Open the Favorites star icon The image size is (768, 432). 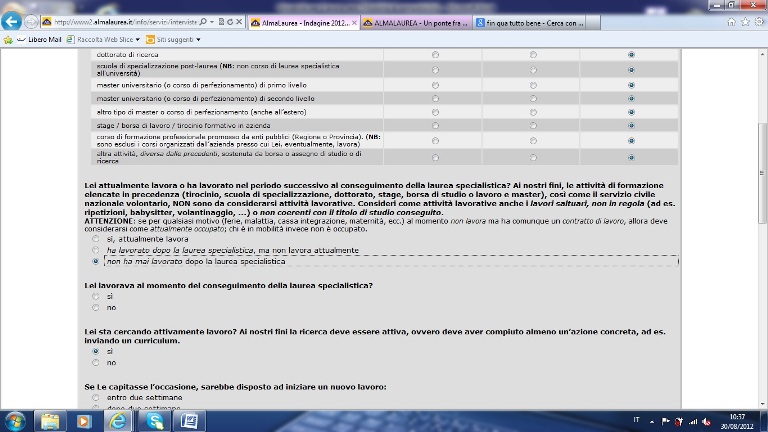[x=743, y=22]
